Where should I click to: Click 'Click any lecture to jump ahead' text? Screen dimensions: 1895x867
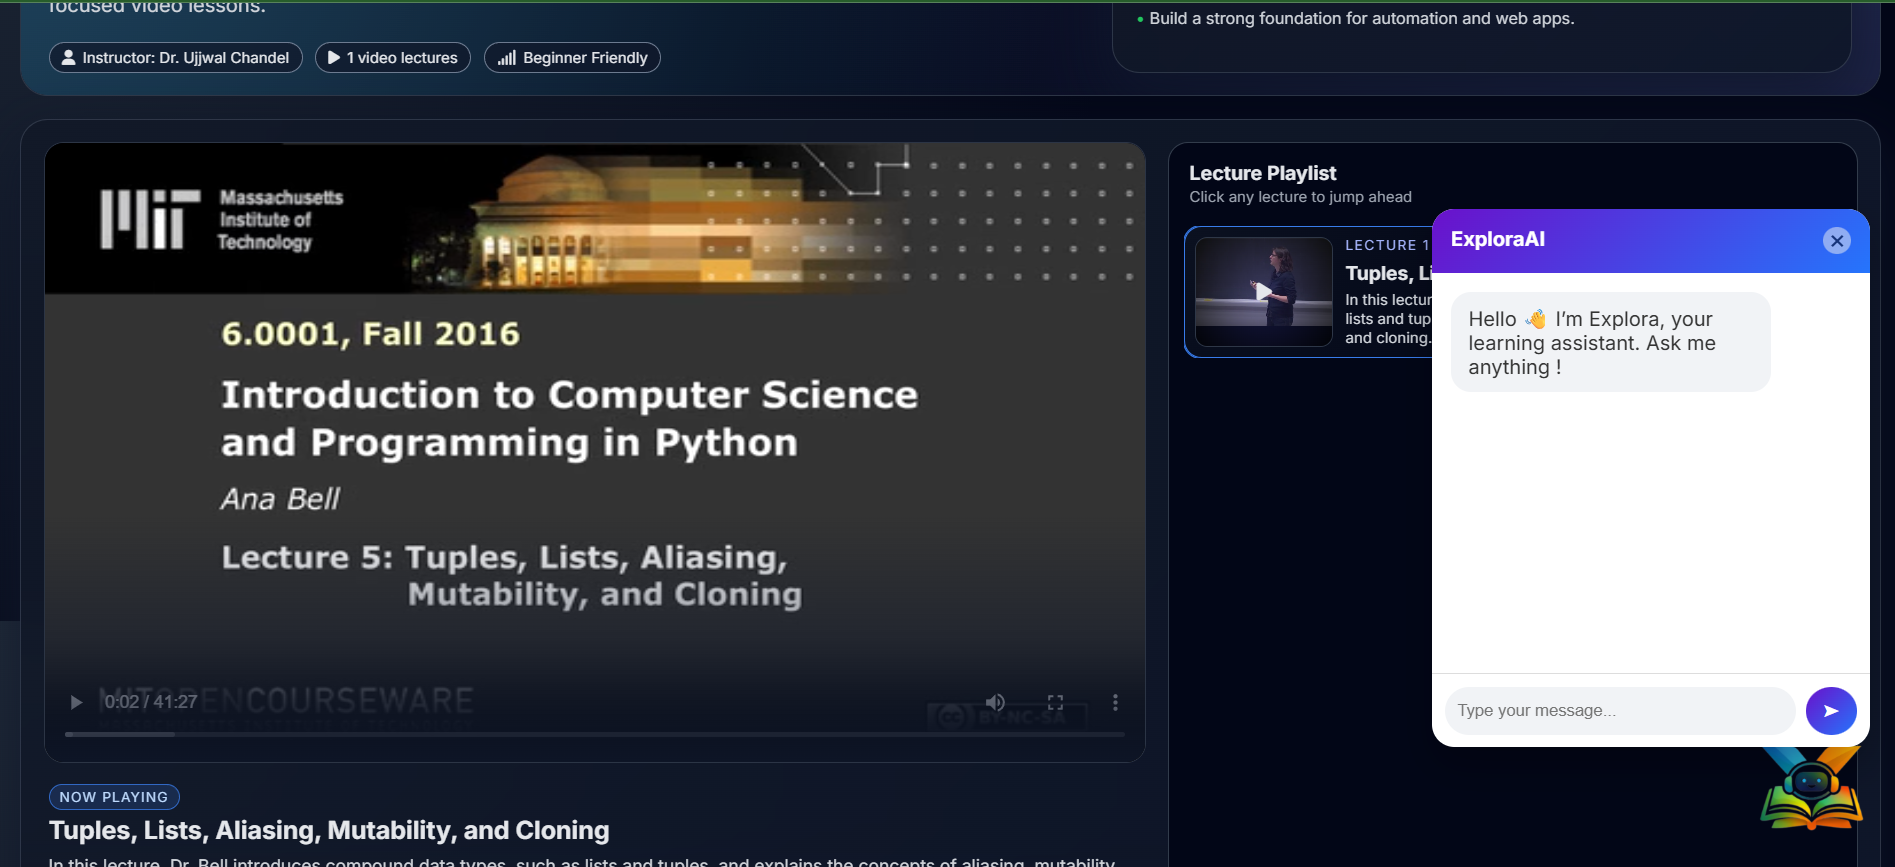pyautogui.click(x=1300, y=197)
